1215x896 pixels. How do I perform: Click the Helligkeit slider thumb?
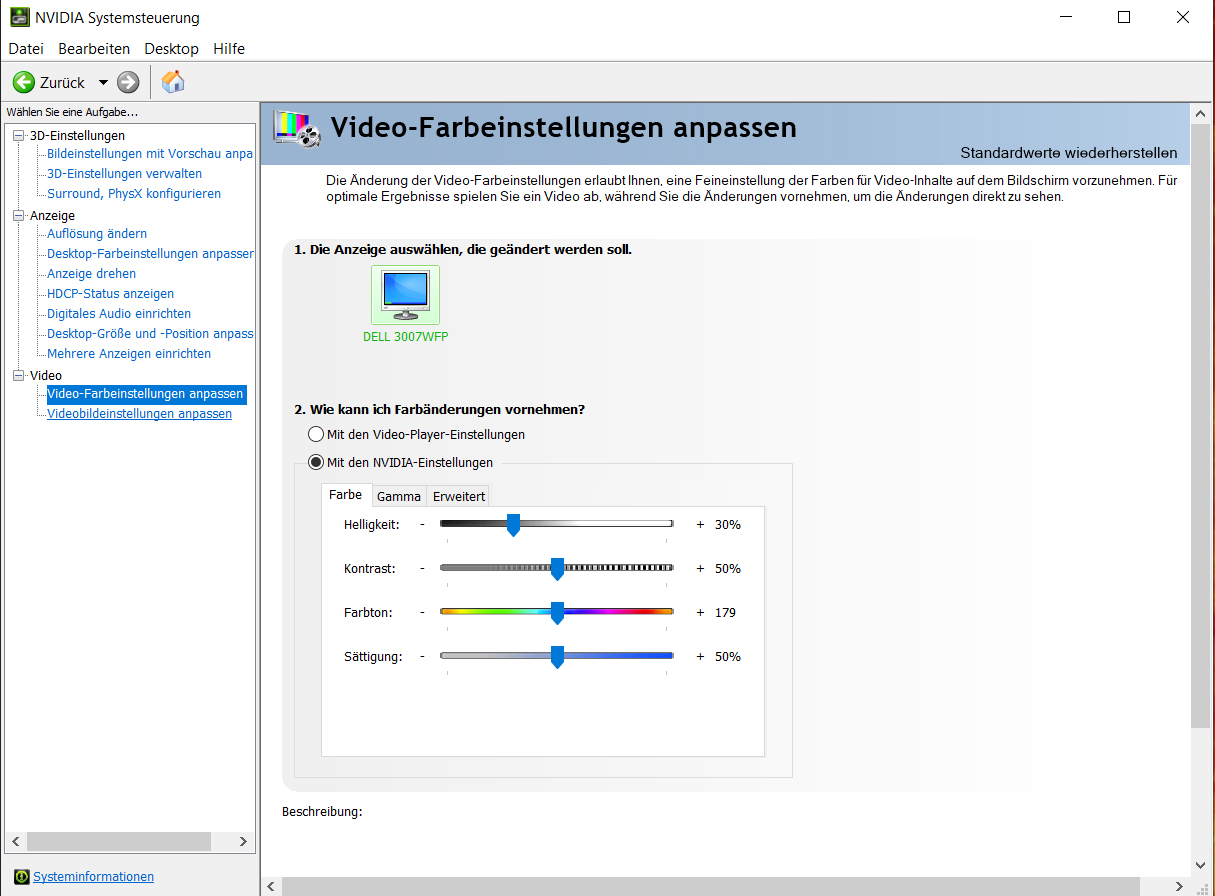tap(513, 525)
